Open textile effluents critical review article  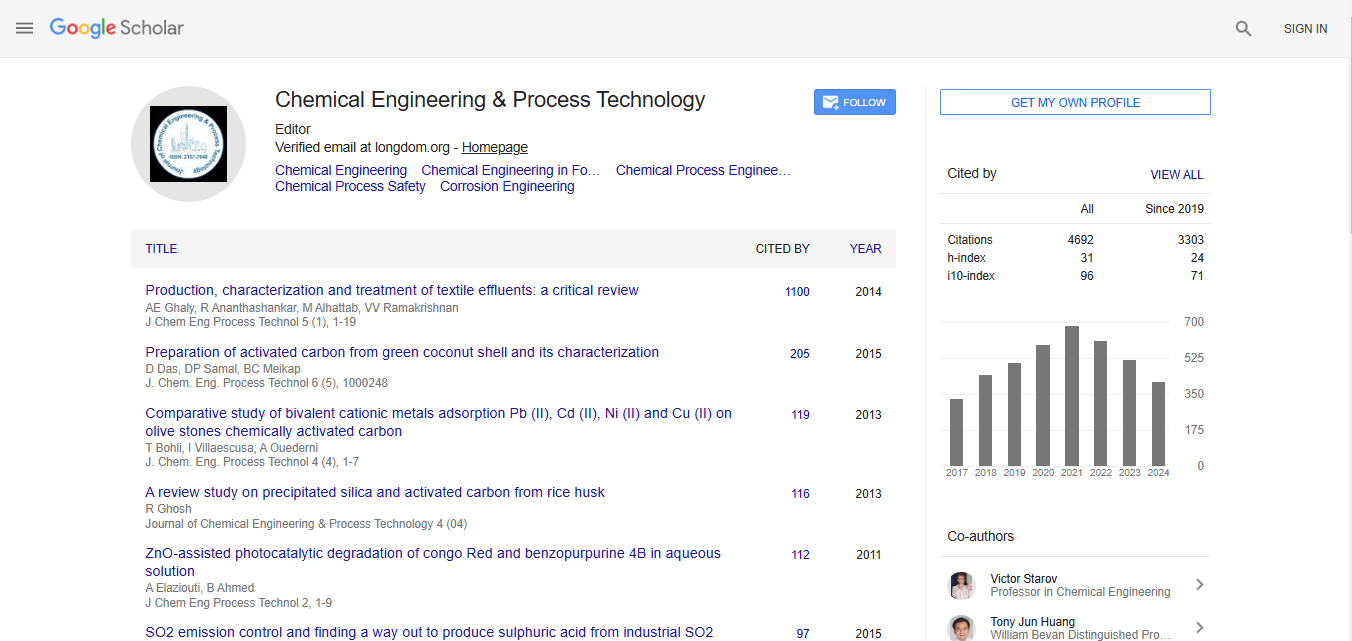click(392, 290)
